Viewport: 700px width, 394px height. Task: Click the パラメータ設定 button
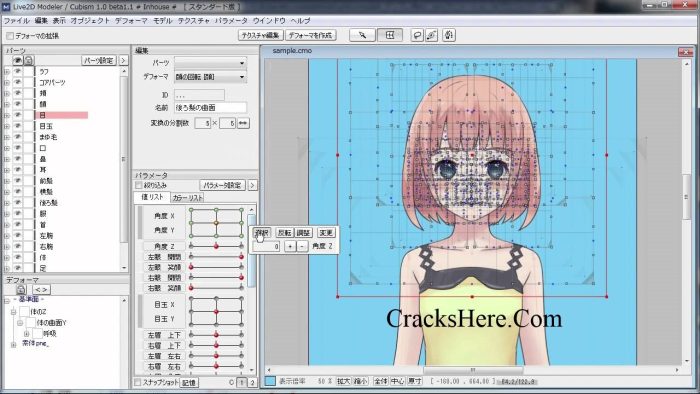tap(222, 185)
